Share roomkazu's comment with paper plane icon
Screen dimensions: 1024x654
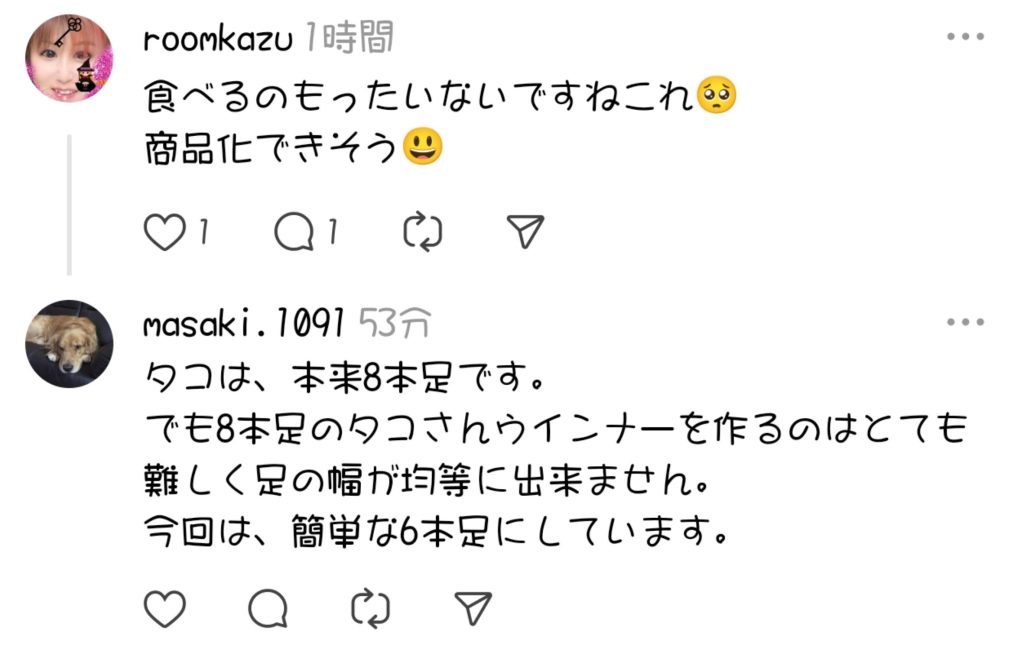(525, 233)
